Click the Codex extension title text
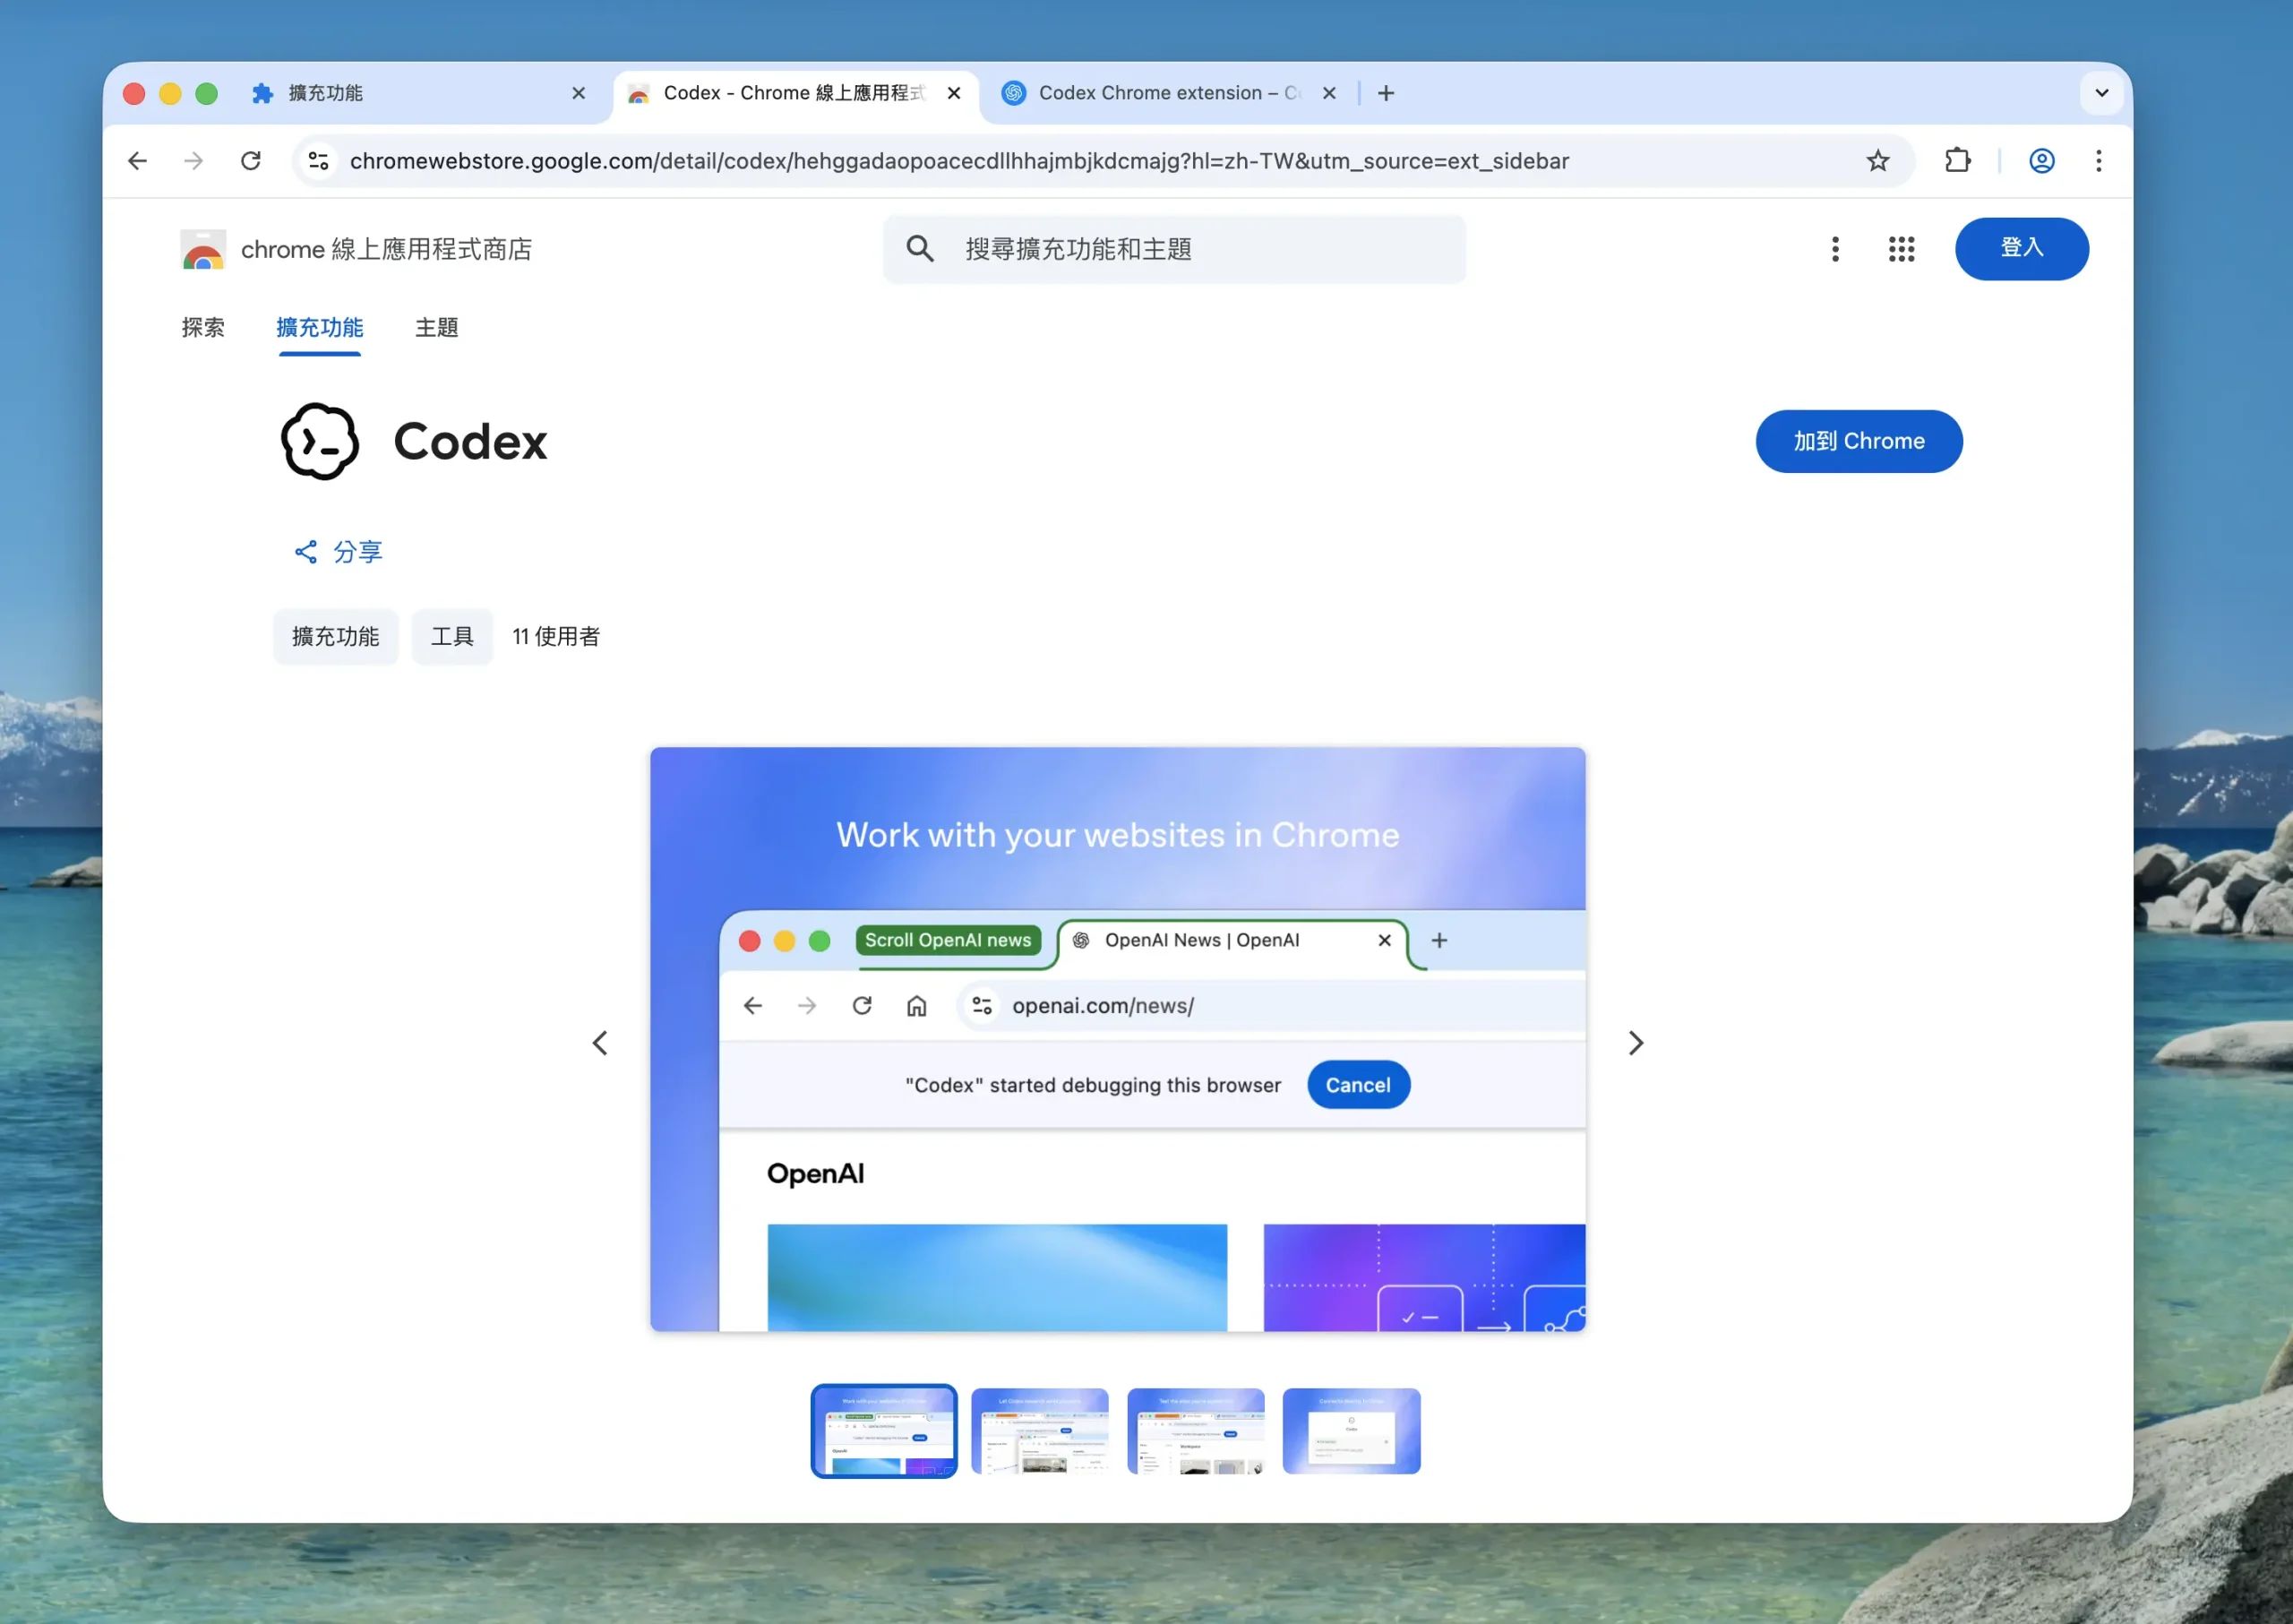 pyautogui.click(x=470, y=441)
